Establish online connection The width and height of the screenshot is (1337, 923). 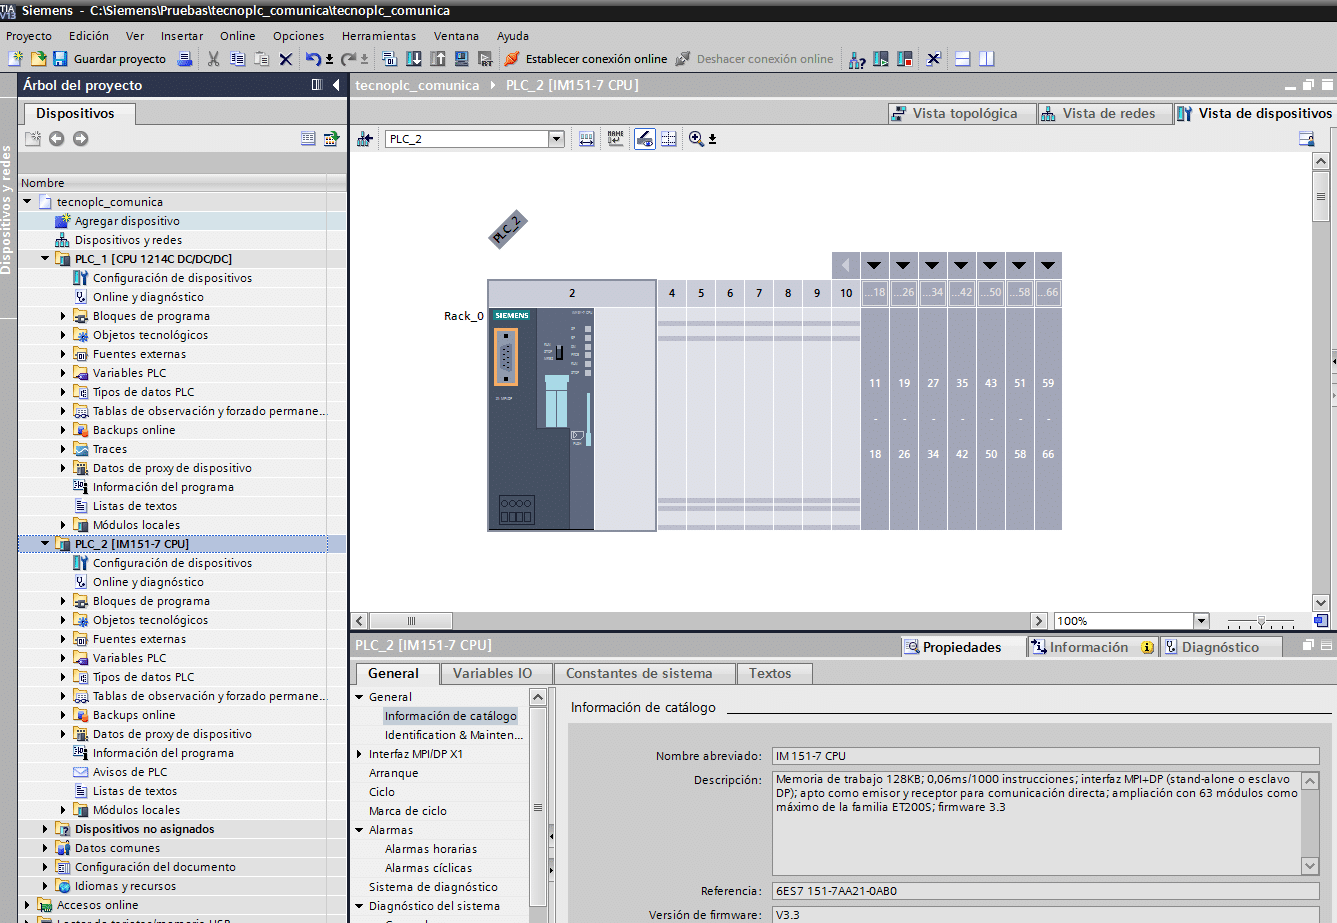click(586, 59)
